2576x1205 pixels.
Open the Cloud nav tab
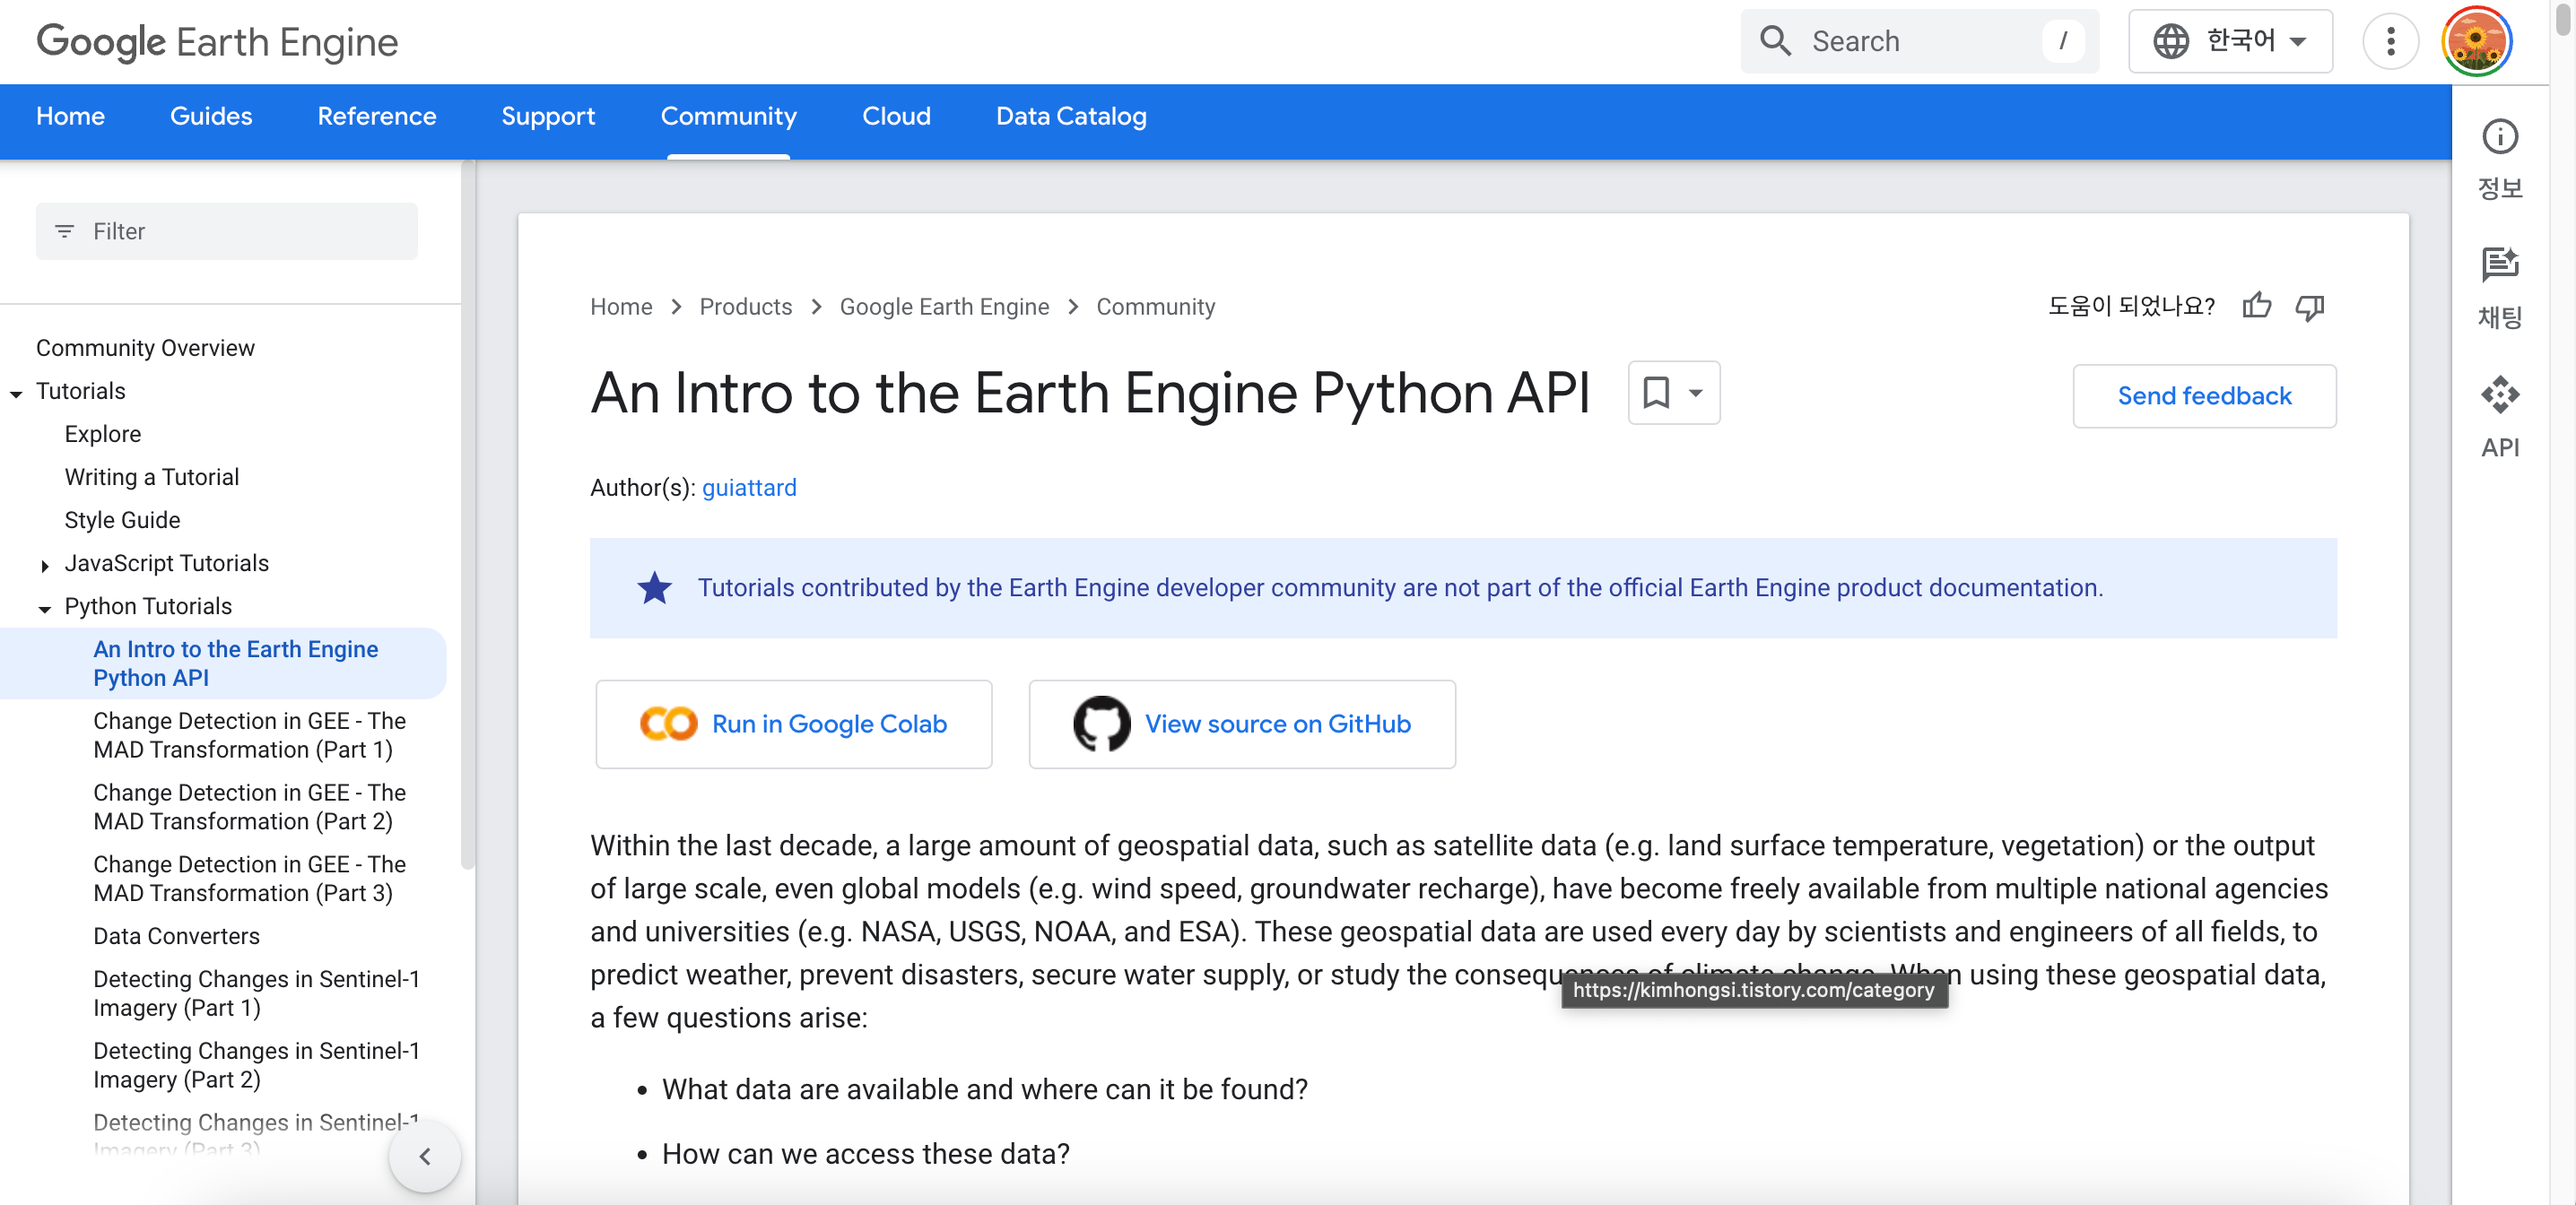896,116
